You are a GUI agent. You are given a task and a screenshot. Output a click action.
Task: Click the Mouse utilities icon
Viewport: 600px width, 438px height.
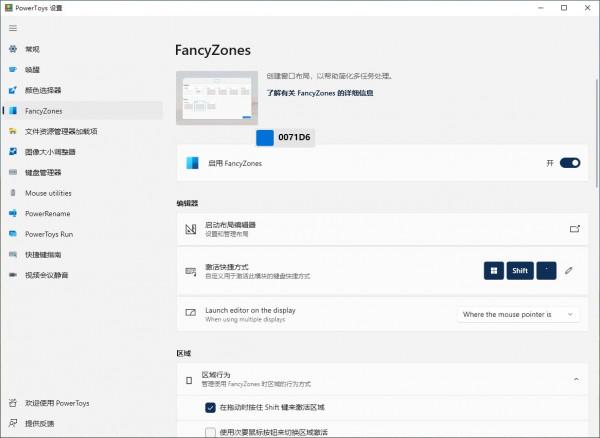point(13,193)
